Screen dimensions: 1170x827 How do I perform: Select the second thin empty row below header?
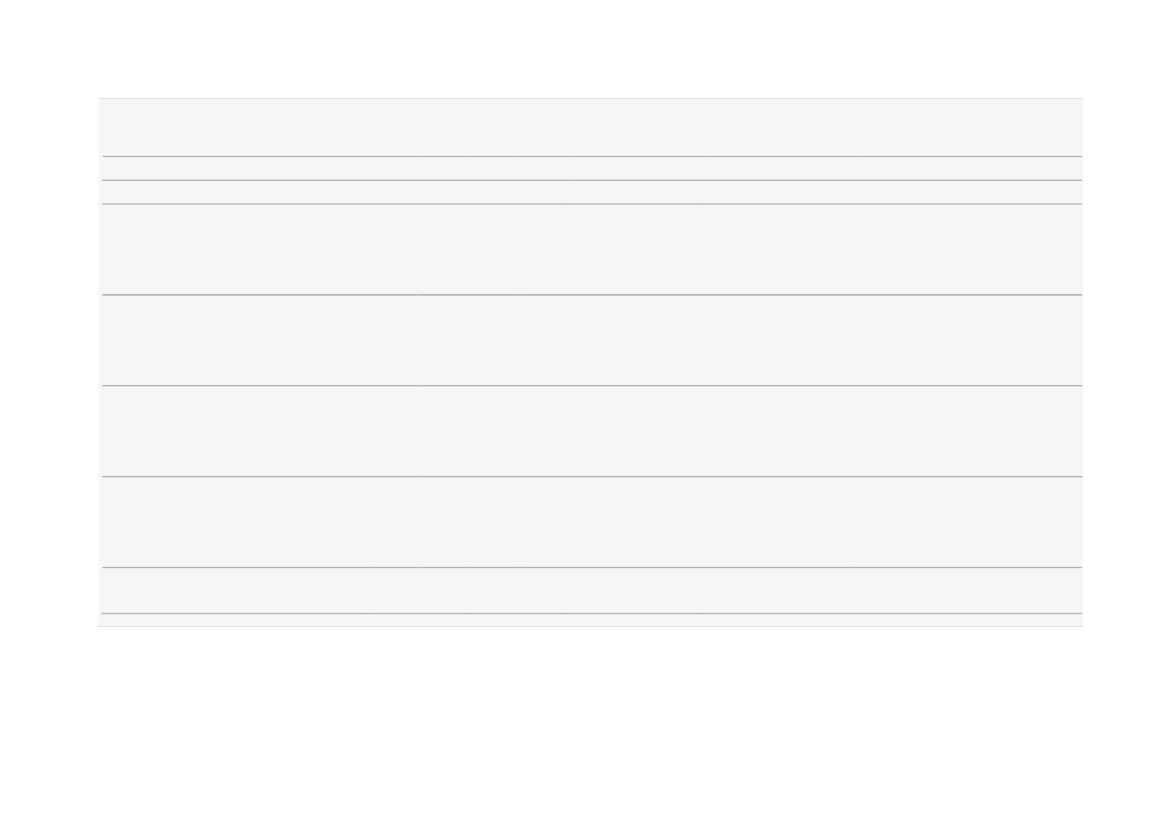[x=592, y=192]
